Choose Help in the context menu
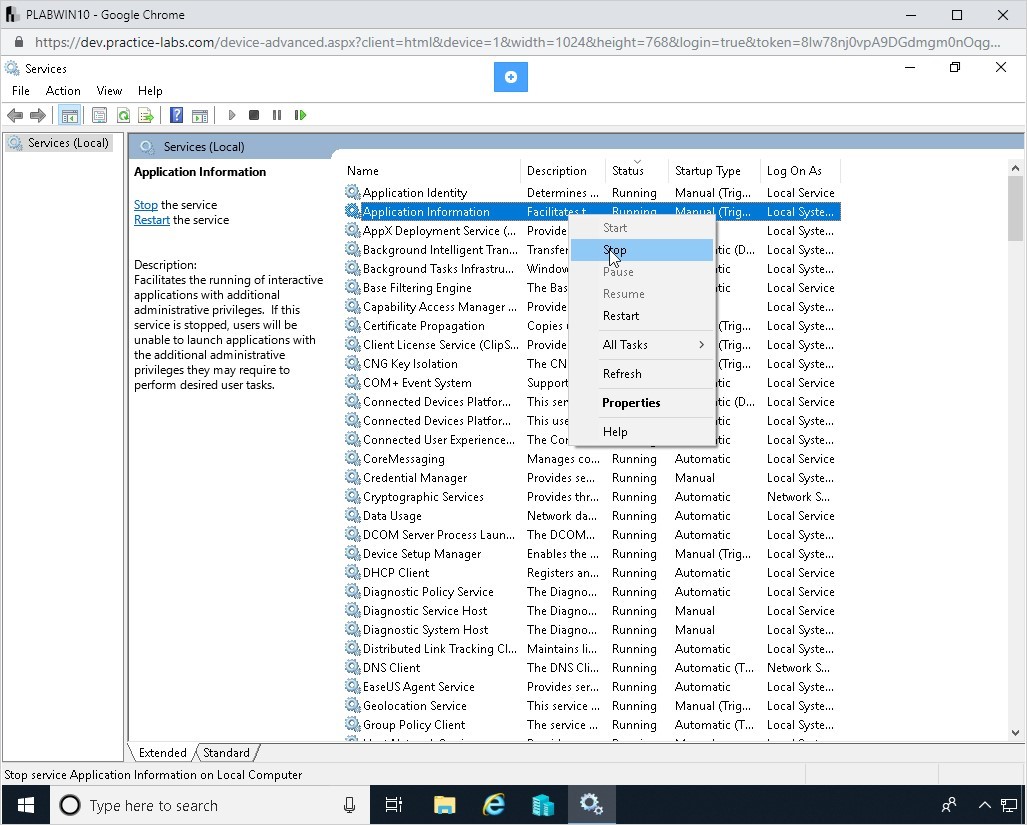Image resolution: width=1027 pixels, height=825 pixels. click(642, 431)
